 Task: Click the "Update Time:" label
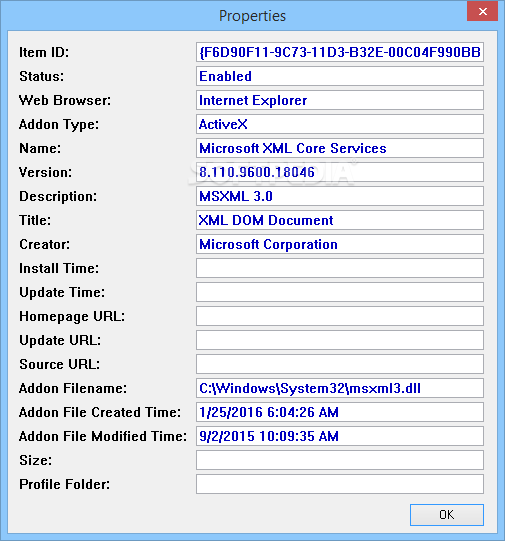click(62, 293)
